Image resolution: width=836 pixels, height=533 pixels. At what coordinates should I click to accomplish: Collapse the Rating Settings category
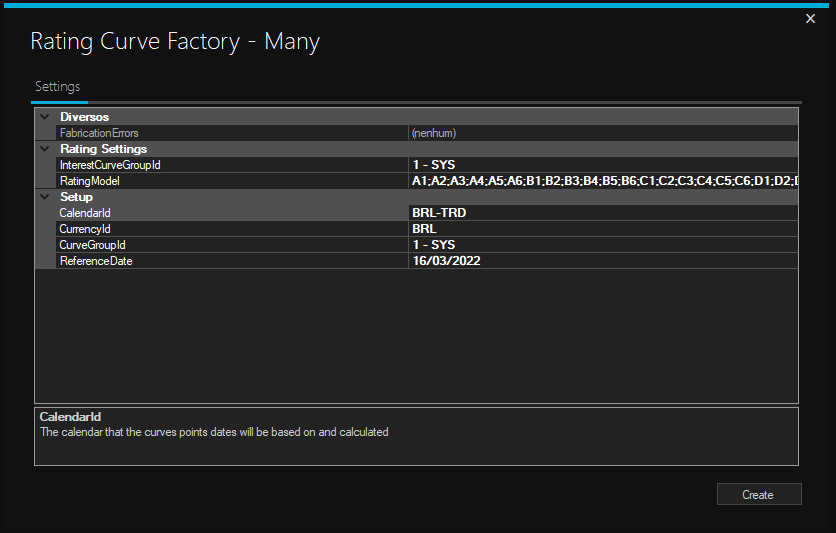point(44,149)
